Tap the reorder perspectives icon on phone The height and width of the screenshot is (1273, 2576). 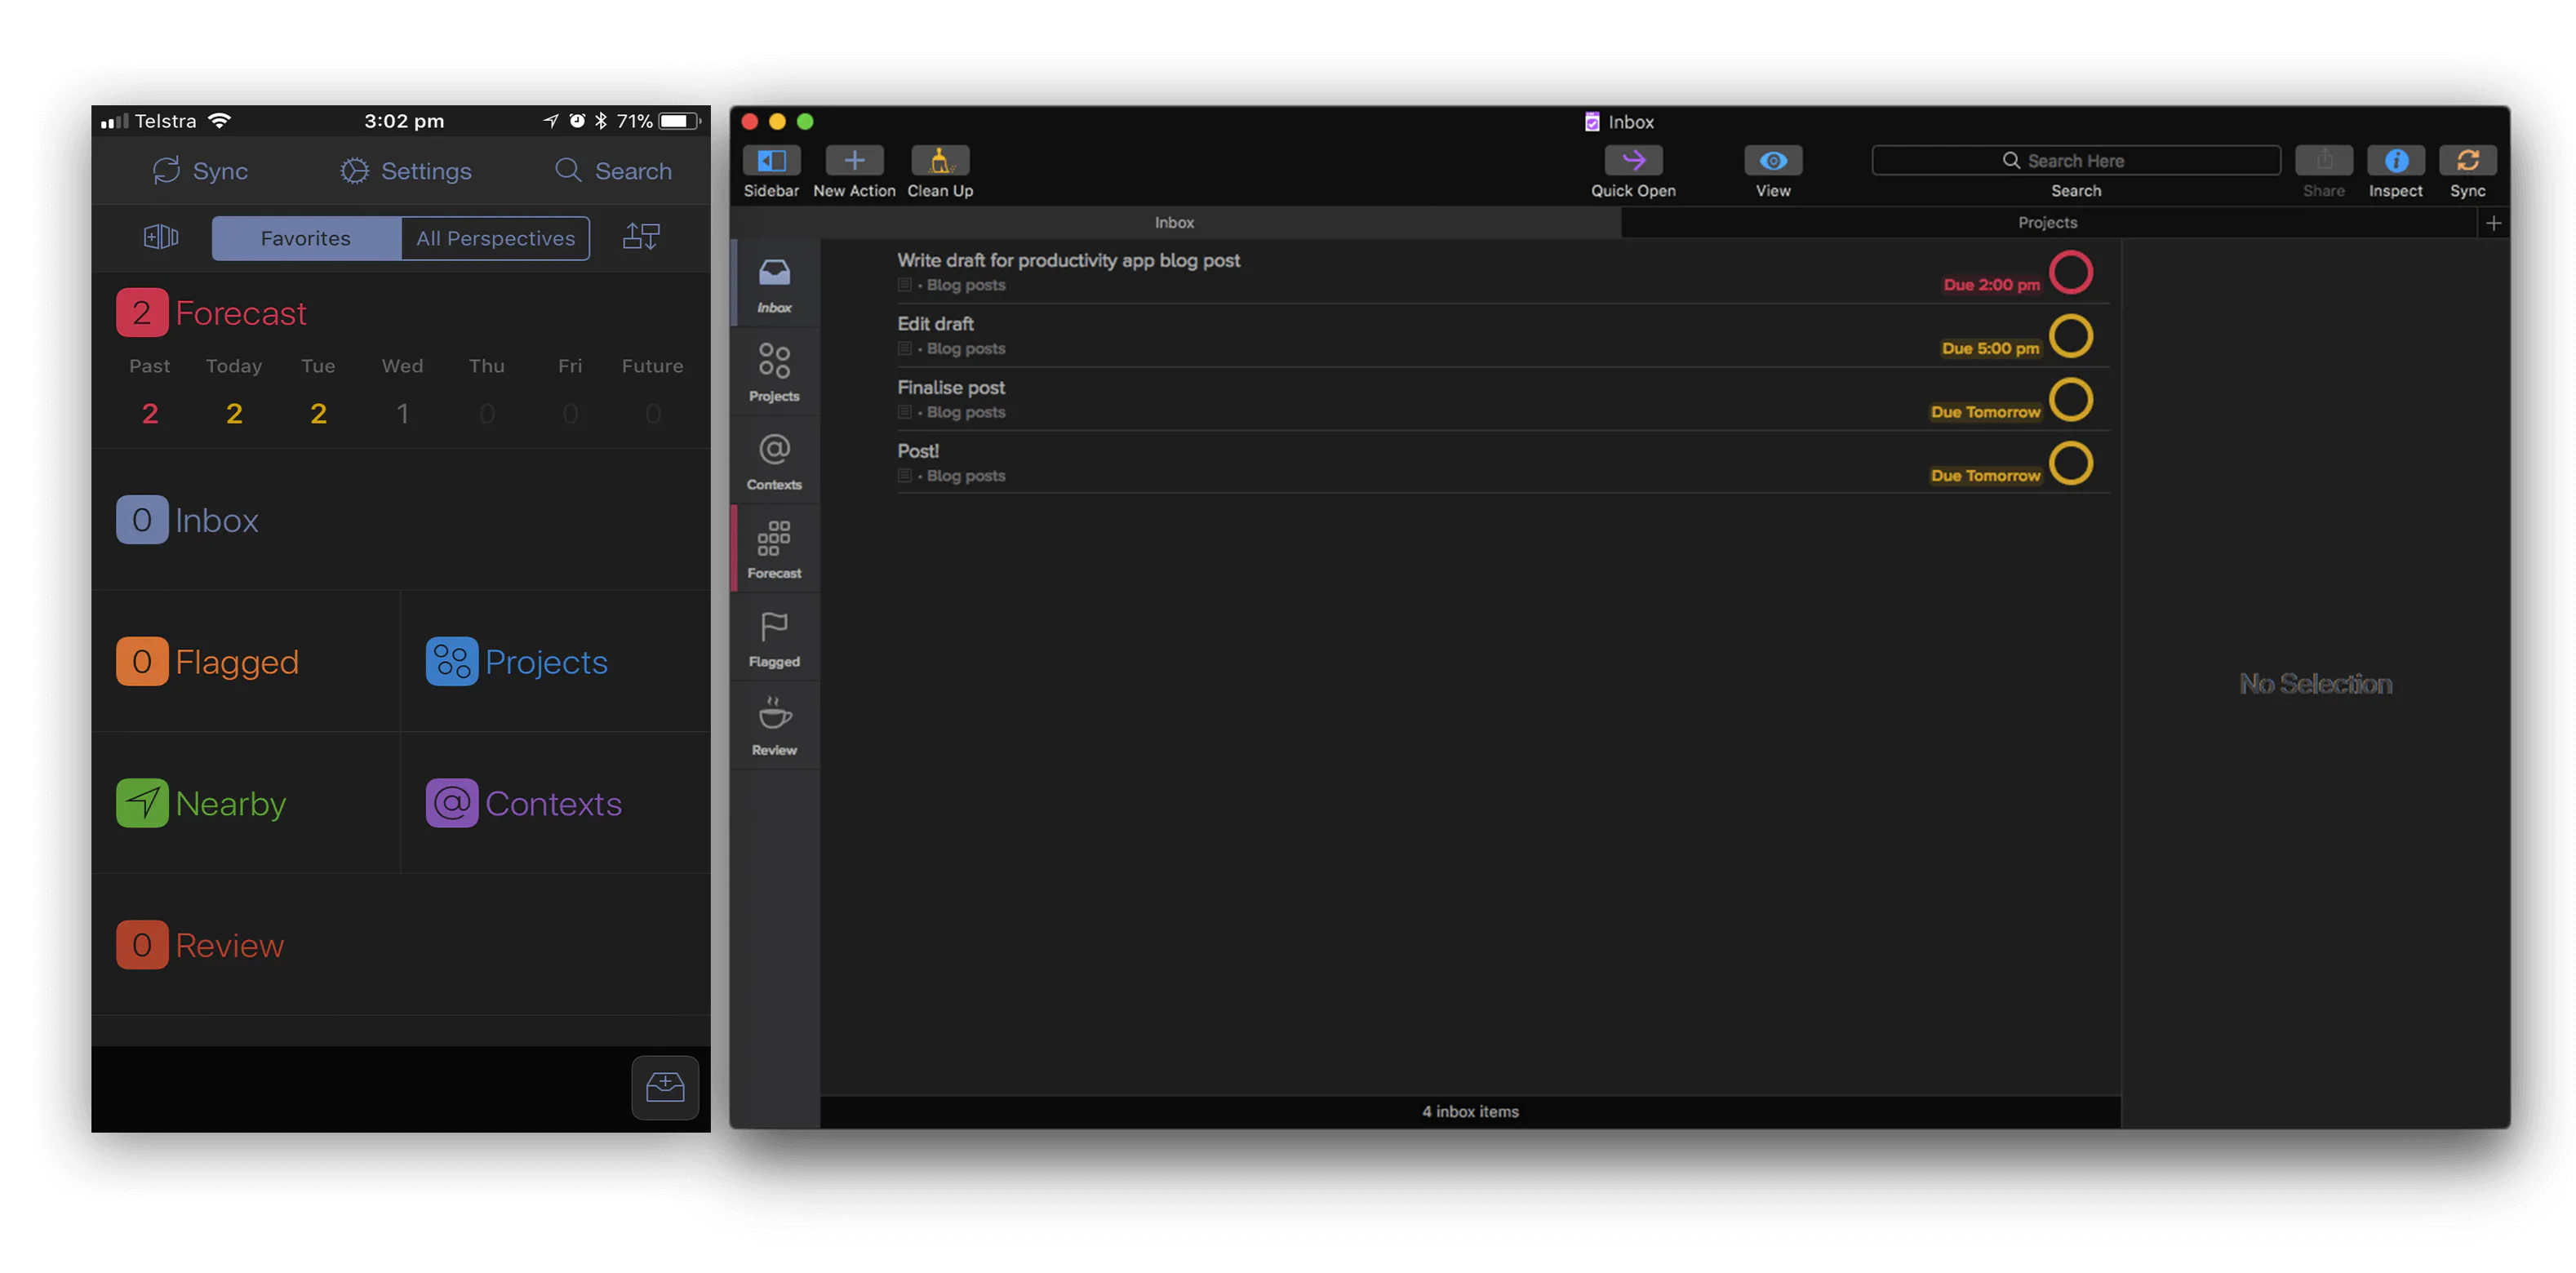641,237
